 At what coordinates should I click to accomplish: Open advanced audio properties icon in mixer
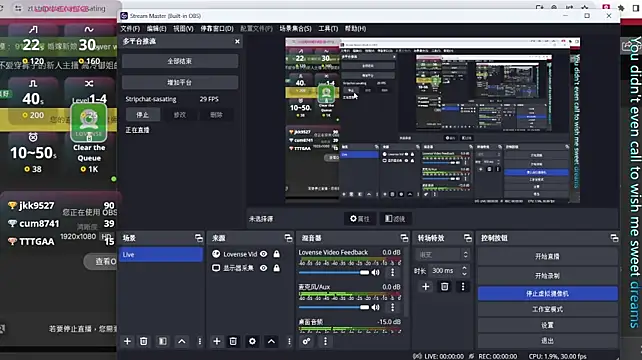pos(307,341)
